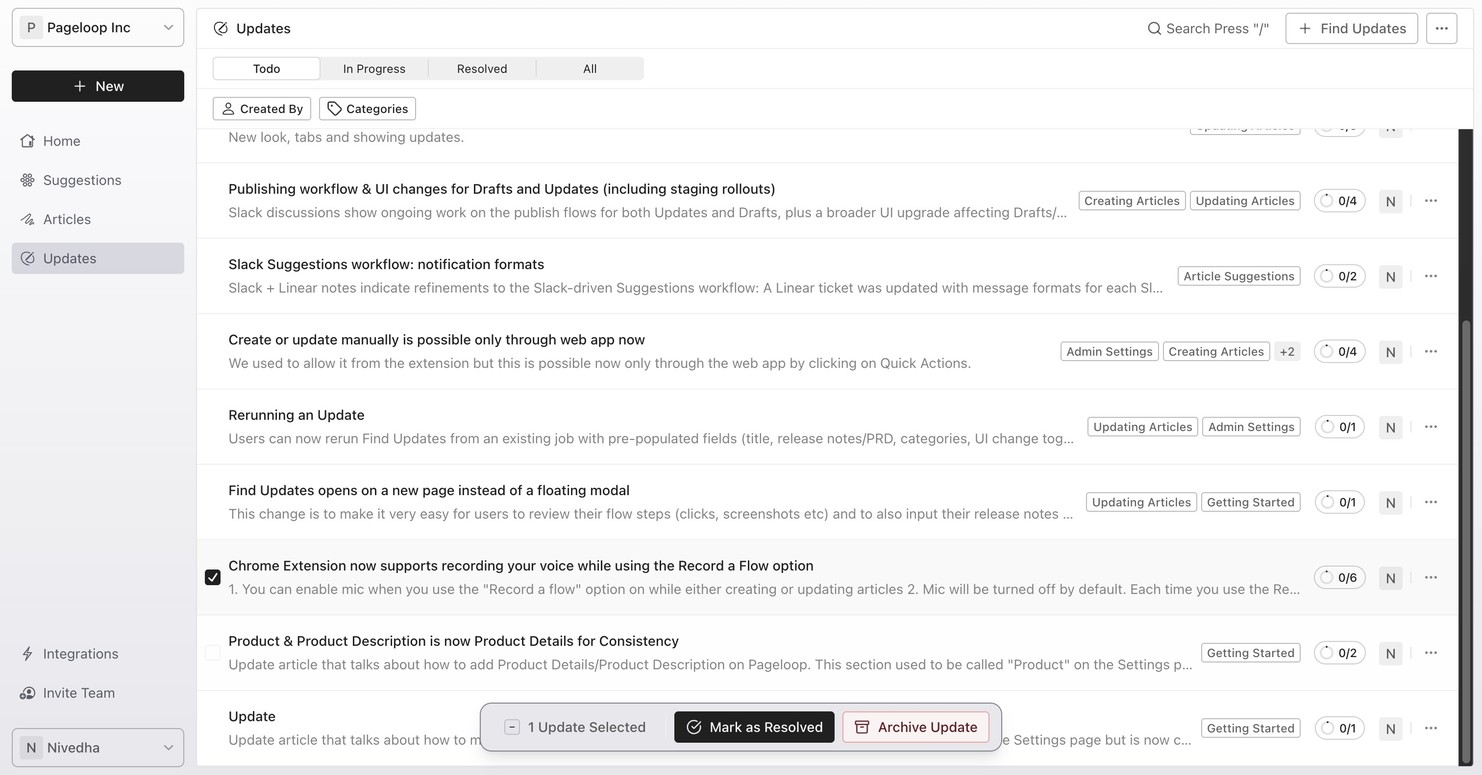1482x775 pixels.
Task: Click N avatar on Find Updates opens row
Action: pyautogui.click(x=1390, y=502)
